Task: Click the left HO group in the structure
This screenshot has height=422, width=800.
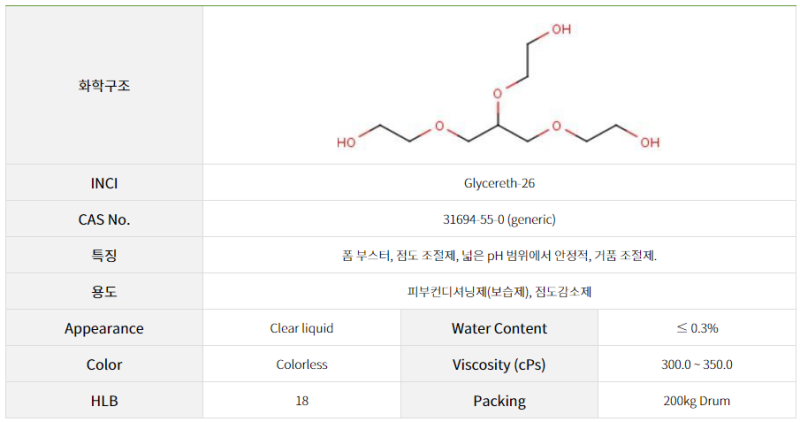Action: pyautogui.click(x=346, y=142)
